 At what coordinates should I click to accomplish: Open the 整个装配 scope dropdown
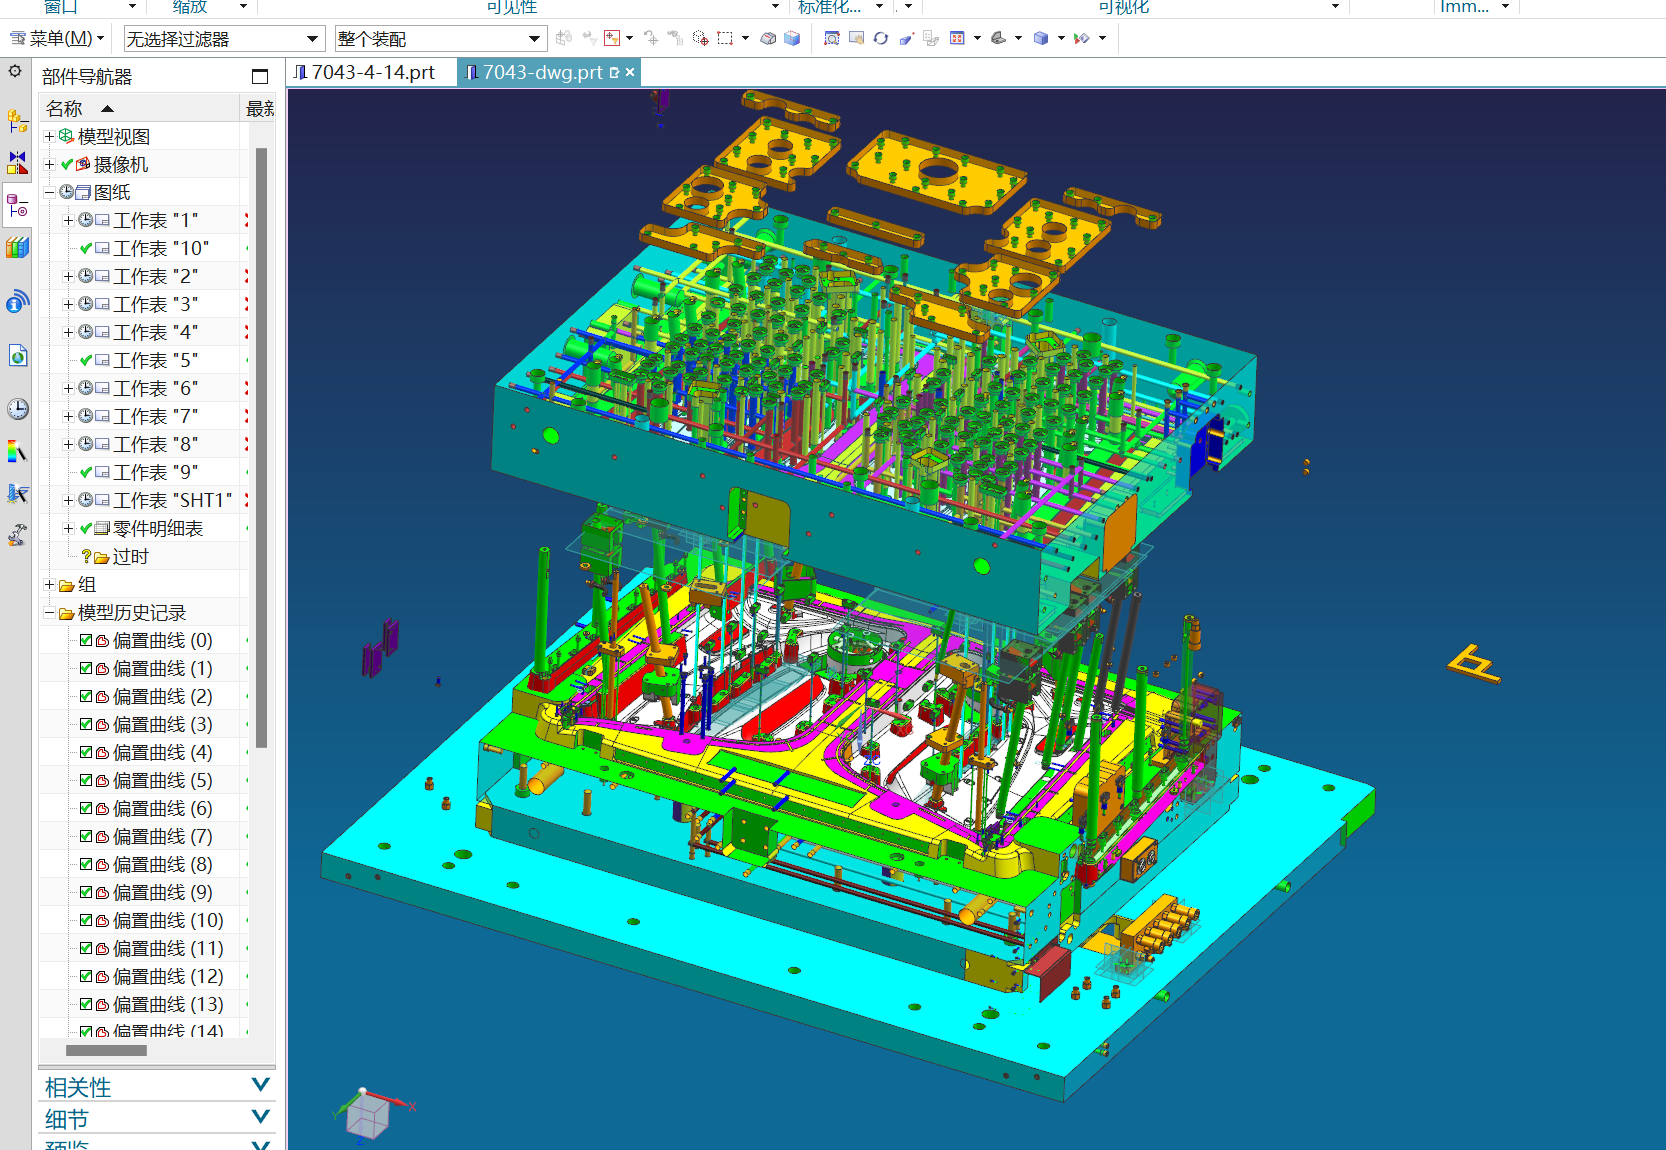440,39
